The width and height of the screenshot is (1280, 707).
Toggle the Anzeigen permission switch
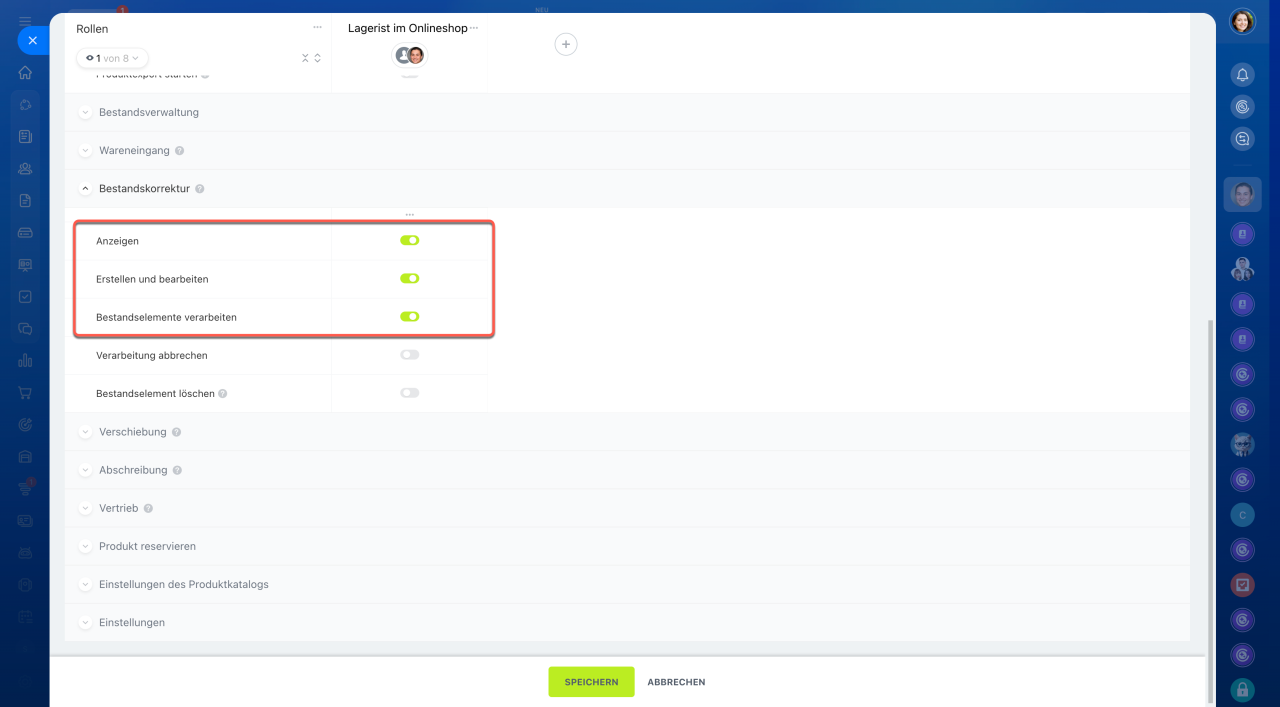point(410,241)
